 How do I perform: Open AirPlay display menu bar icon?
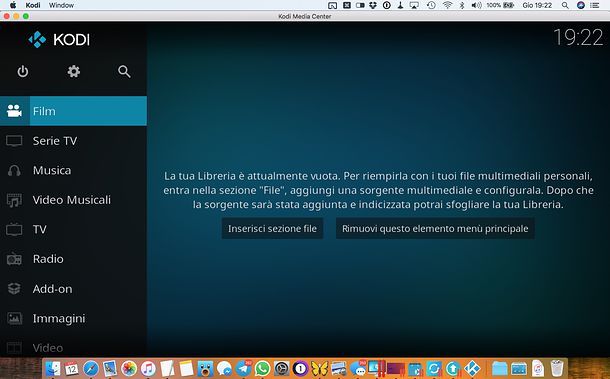(x=414, y=5)
